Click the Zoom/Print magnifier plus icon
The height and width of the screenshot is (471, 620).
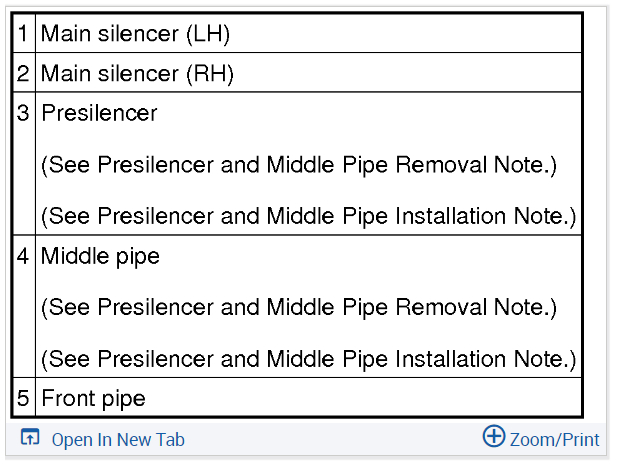494,437
